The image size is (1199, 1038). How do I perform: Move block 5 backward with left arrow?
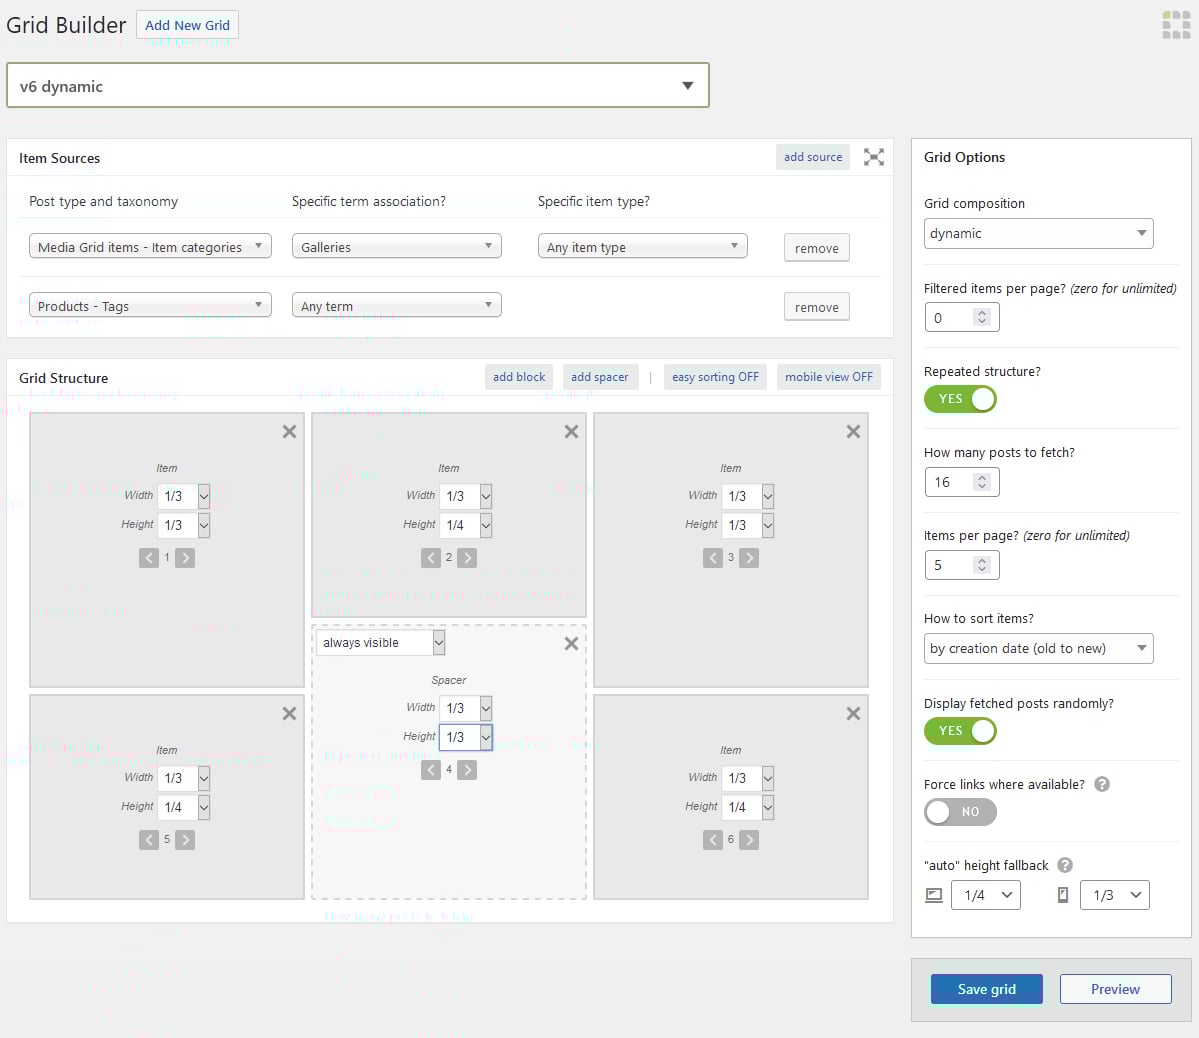149,840
